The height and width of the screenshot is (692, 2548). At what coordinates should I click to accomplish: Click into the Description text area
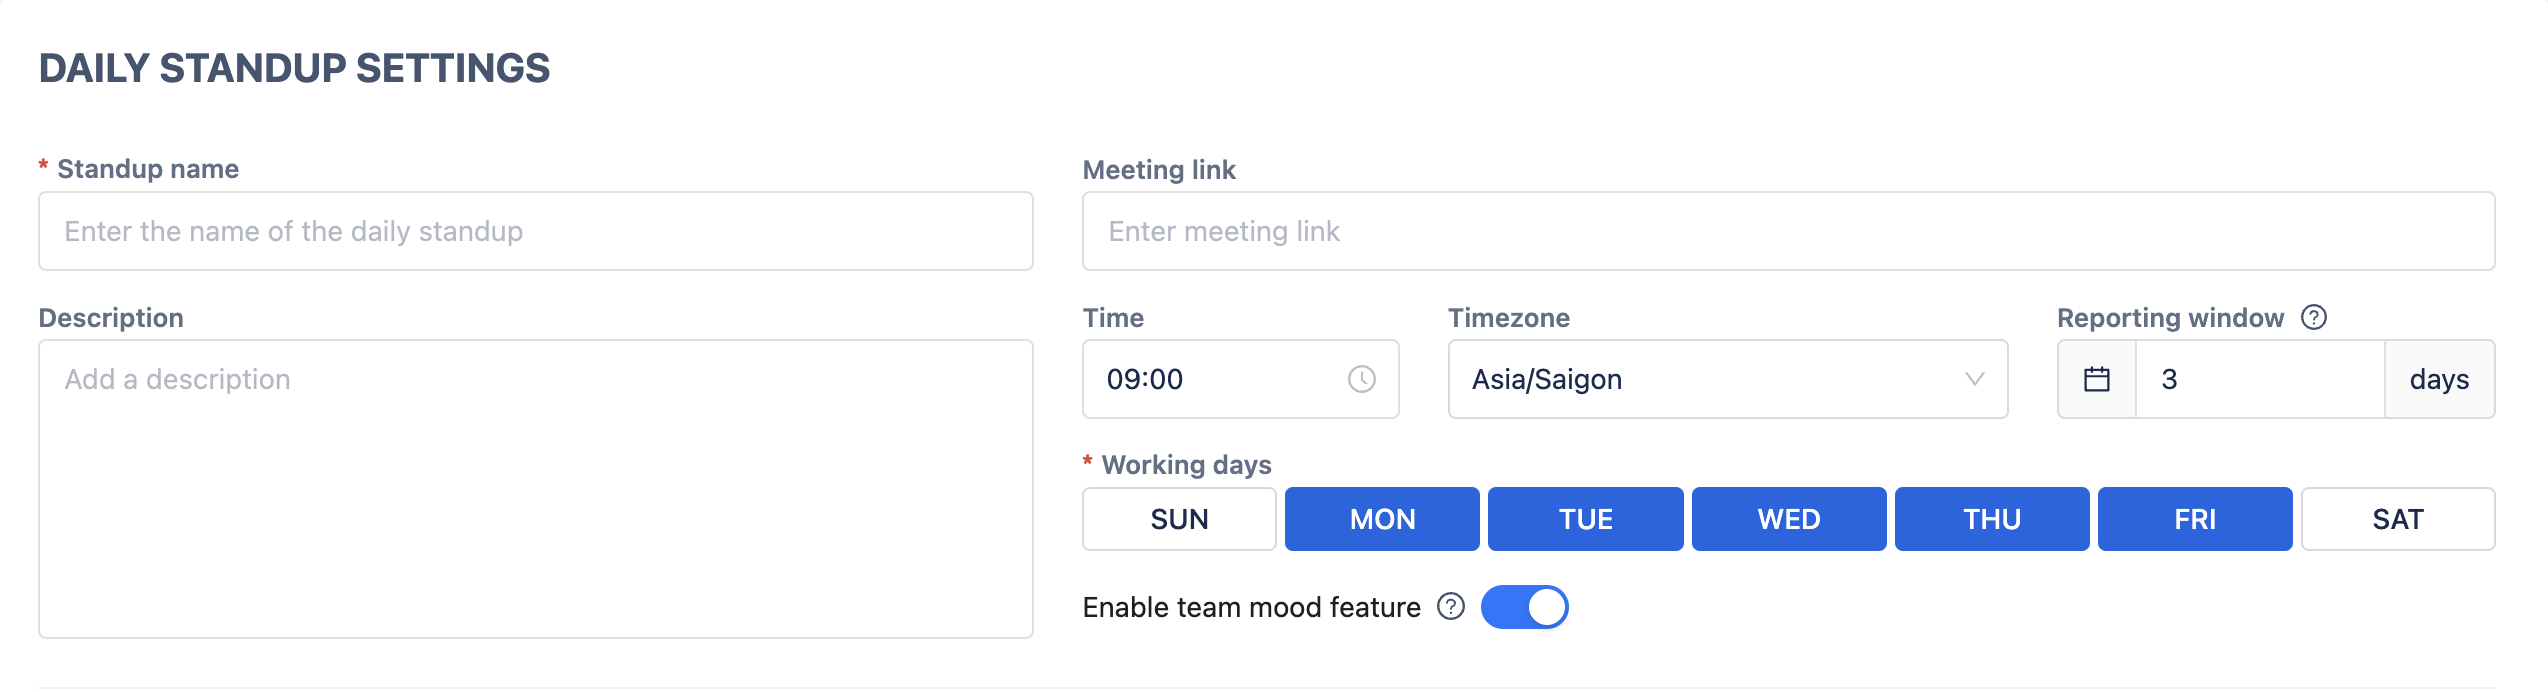[535, 488]
